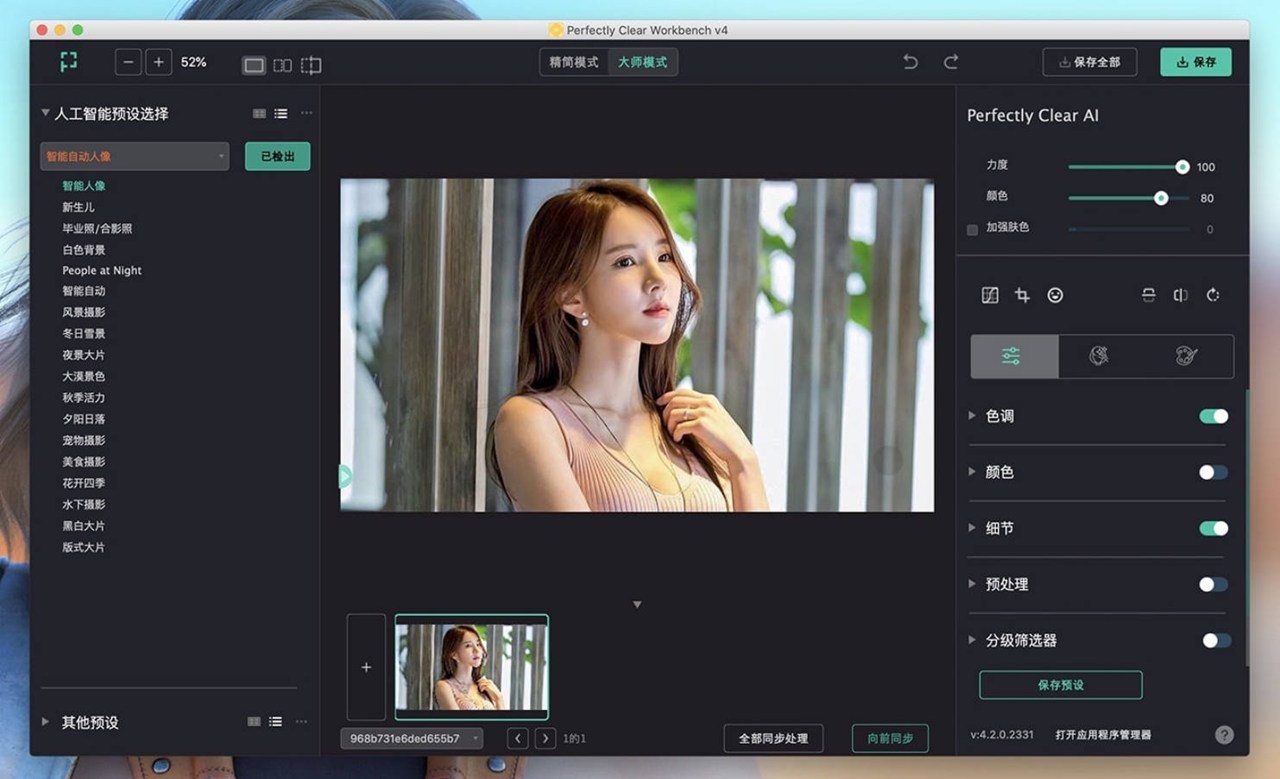The width and height of the screenshot is (1280, 779).
Task: Enable the 颜色 adjustment toggle
Action: point(1213,472)
